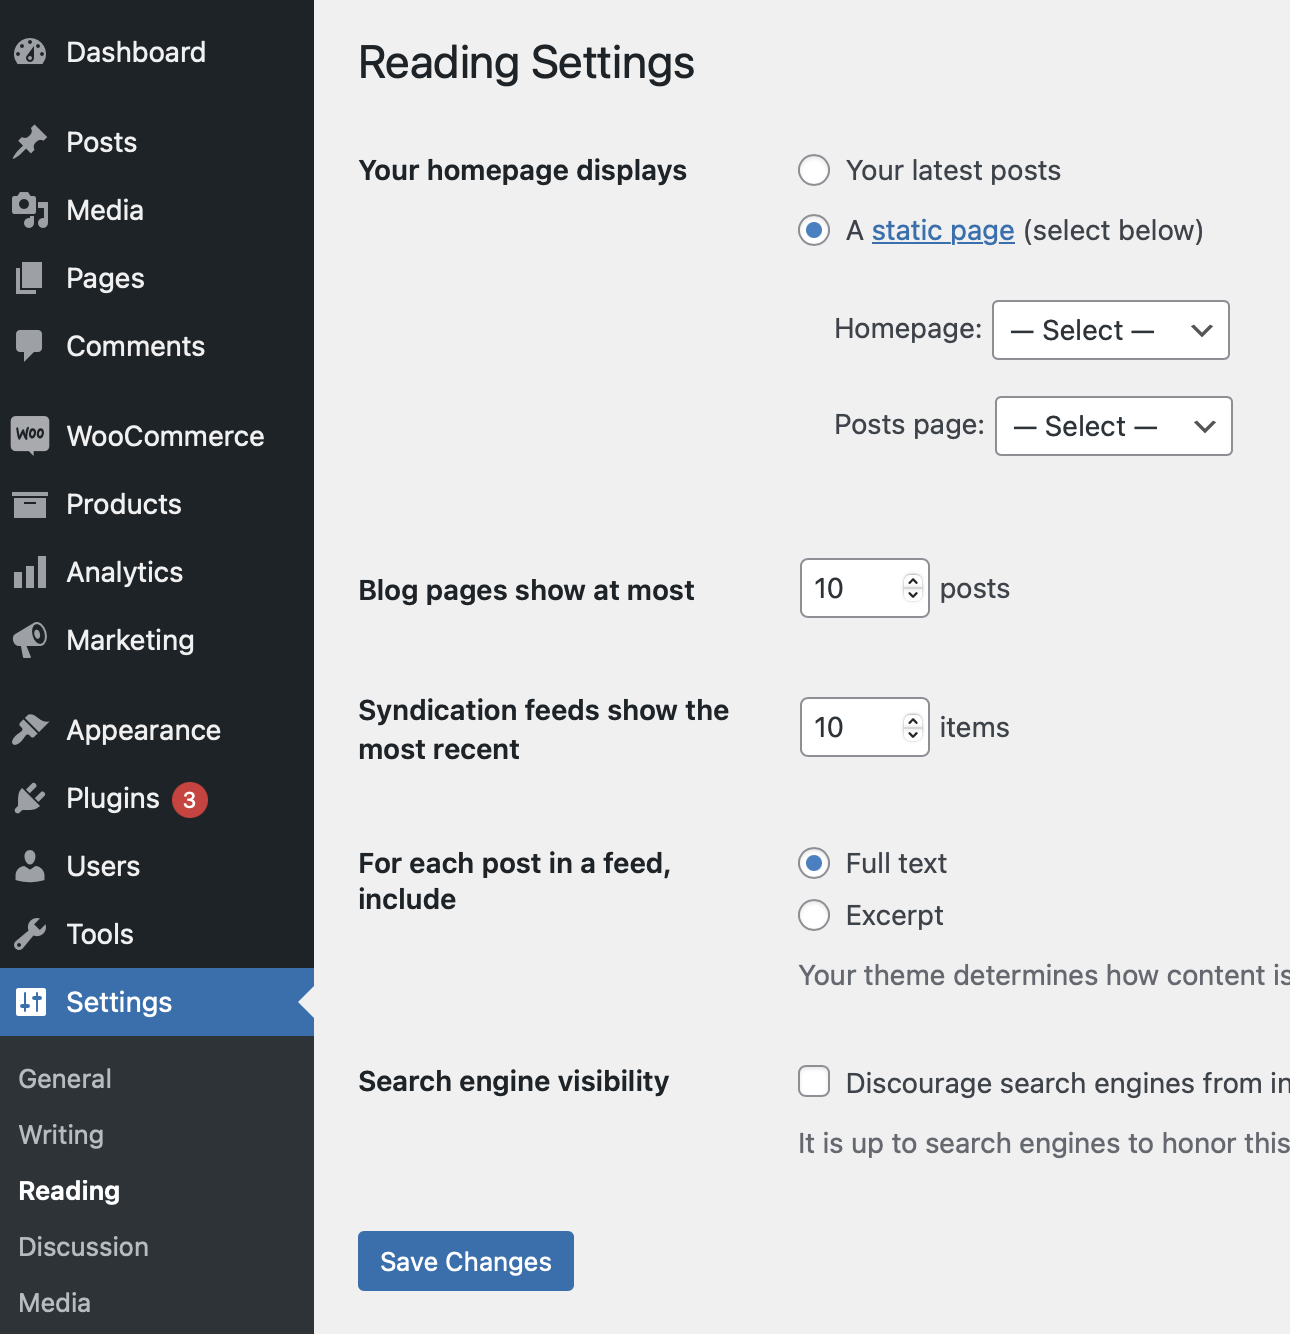Click 'Search engine visibility' label

(x=514, y=1081)
